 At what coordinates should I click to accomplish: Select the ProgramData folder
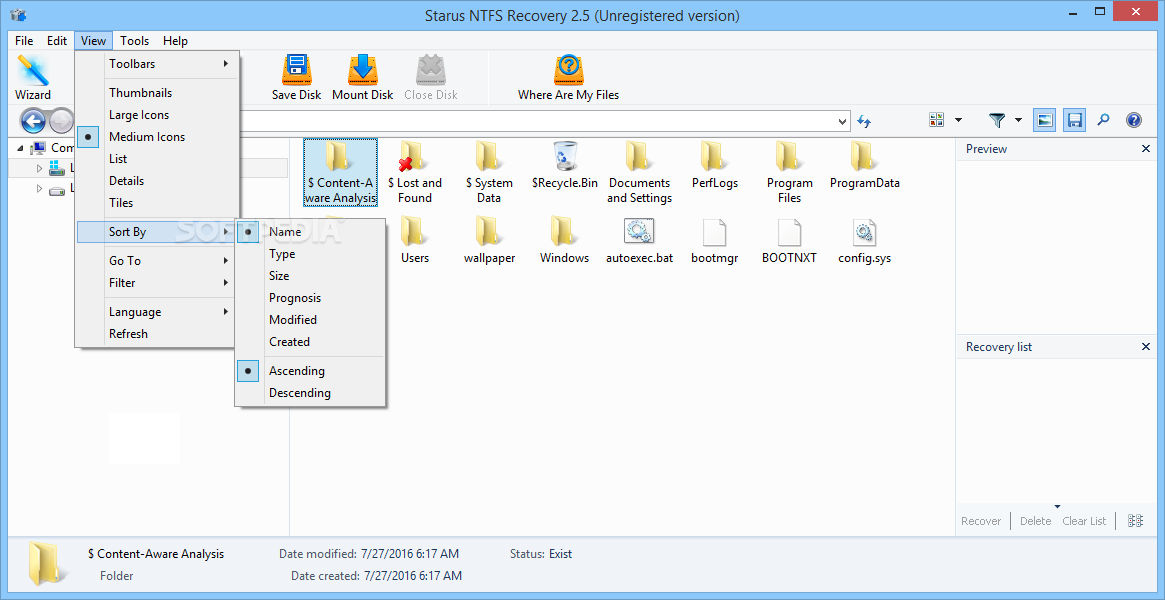864,165
